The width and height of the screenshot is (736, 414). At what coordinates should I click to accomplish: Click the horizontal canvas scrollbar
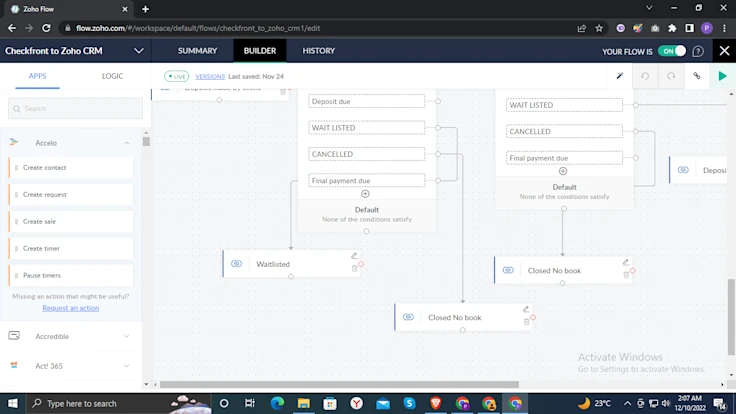(x=339, y=384)
